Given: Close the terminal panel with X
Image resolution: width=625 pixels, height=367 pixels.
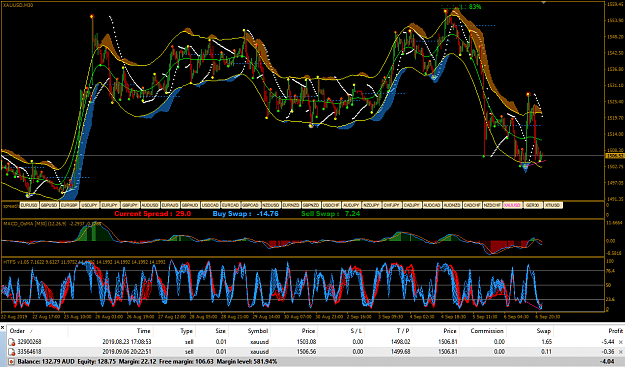Looking at the screenshot, I should [3, 328].
